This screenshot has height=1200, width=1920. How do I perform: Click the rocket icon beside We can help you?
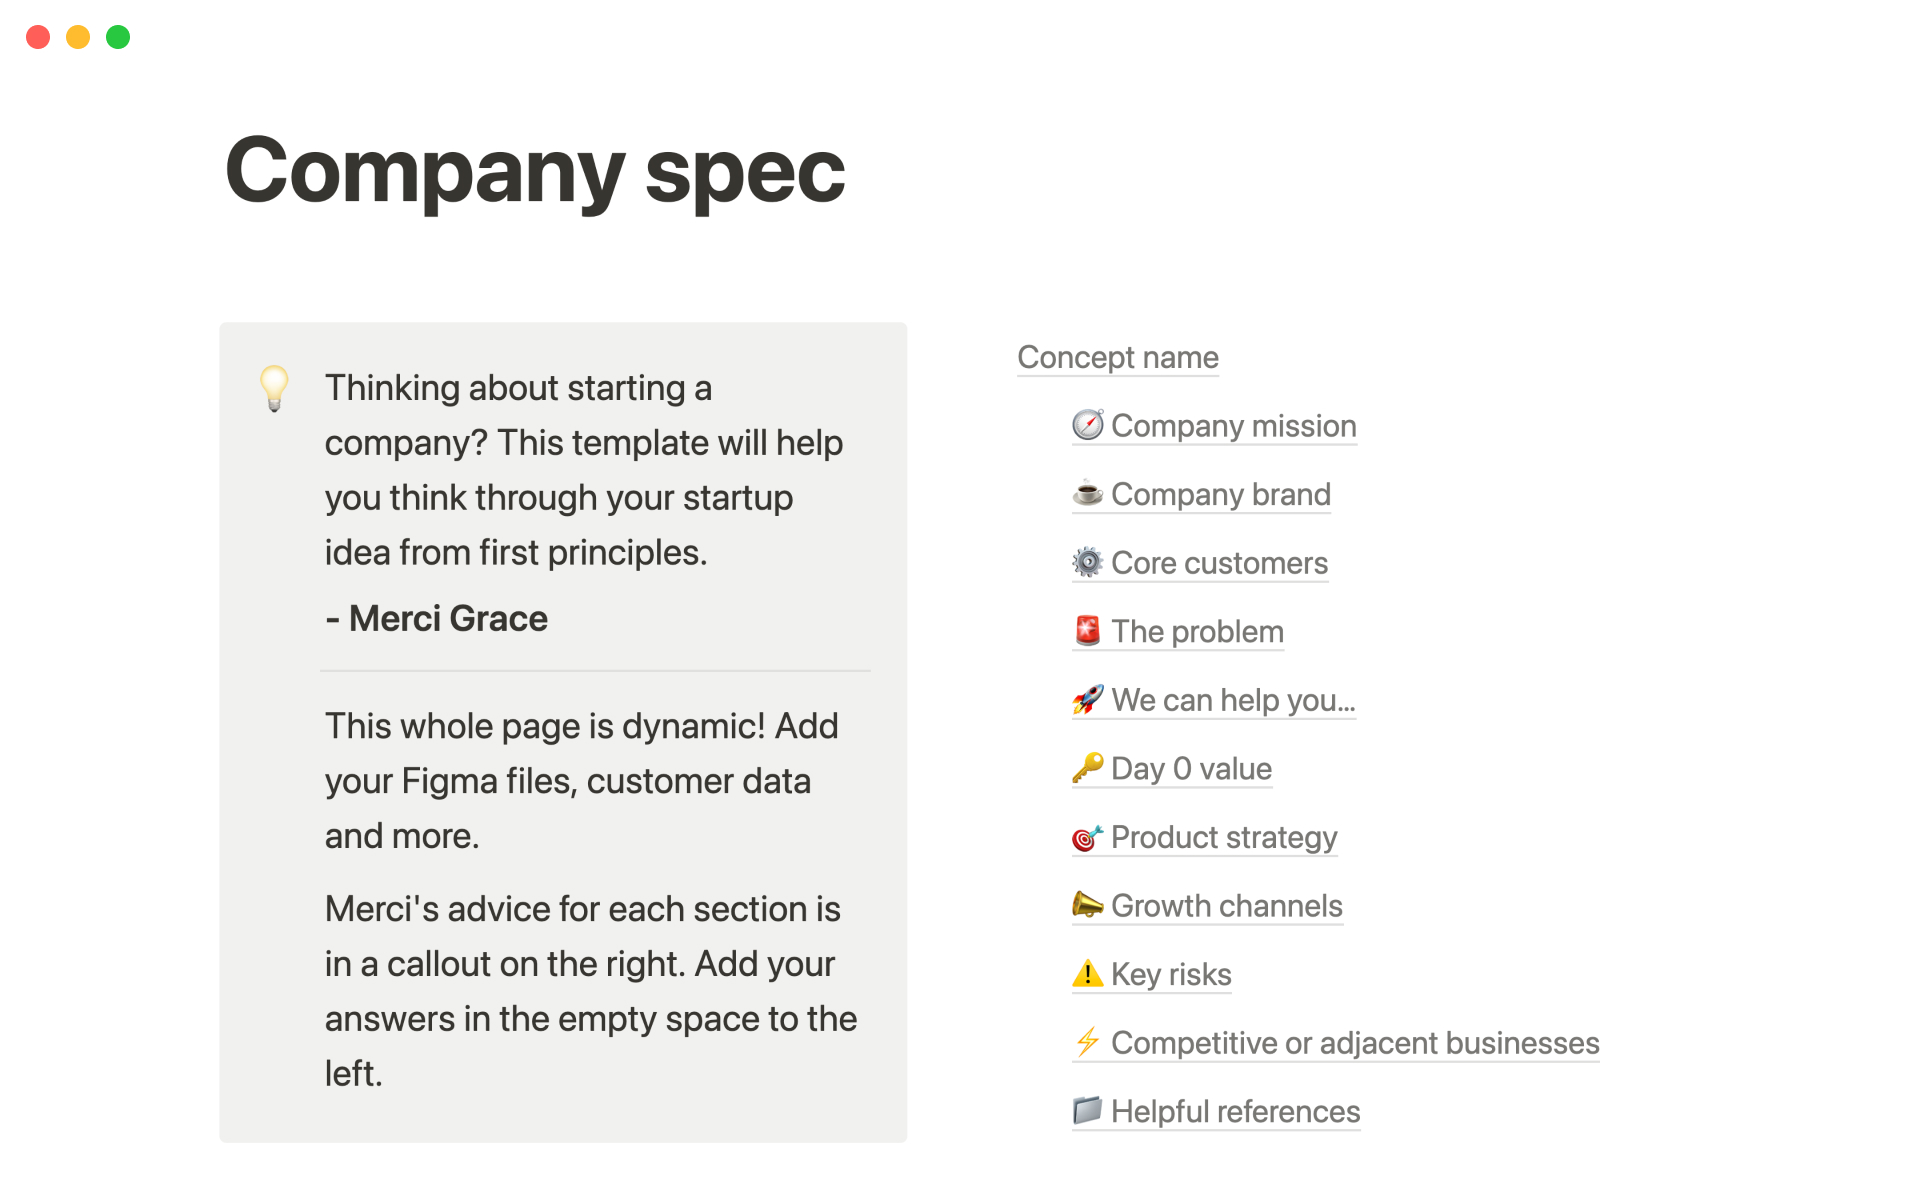pos(1087,700)
